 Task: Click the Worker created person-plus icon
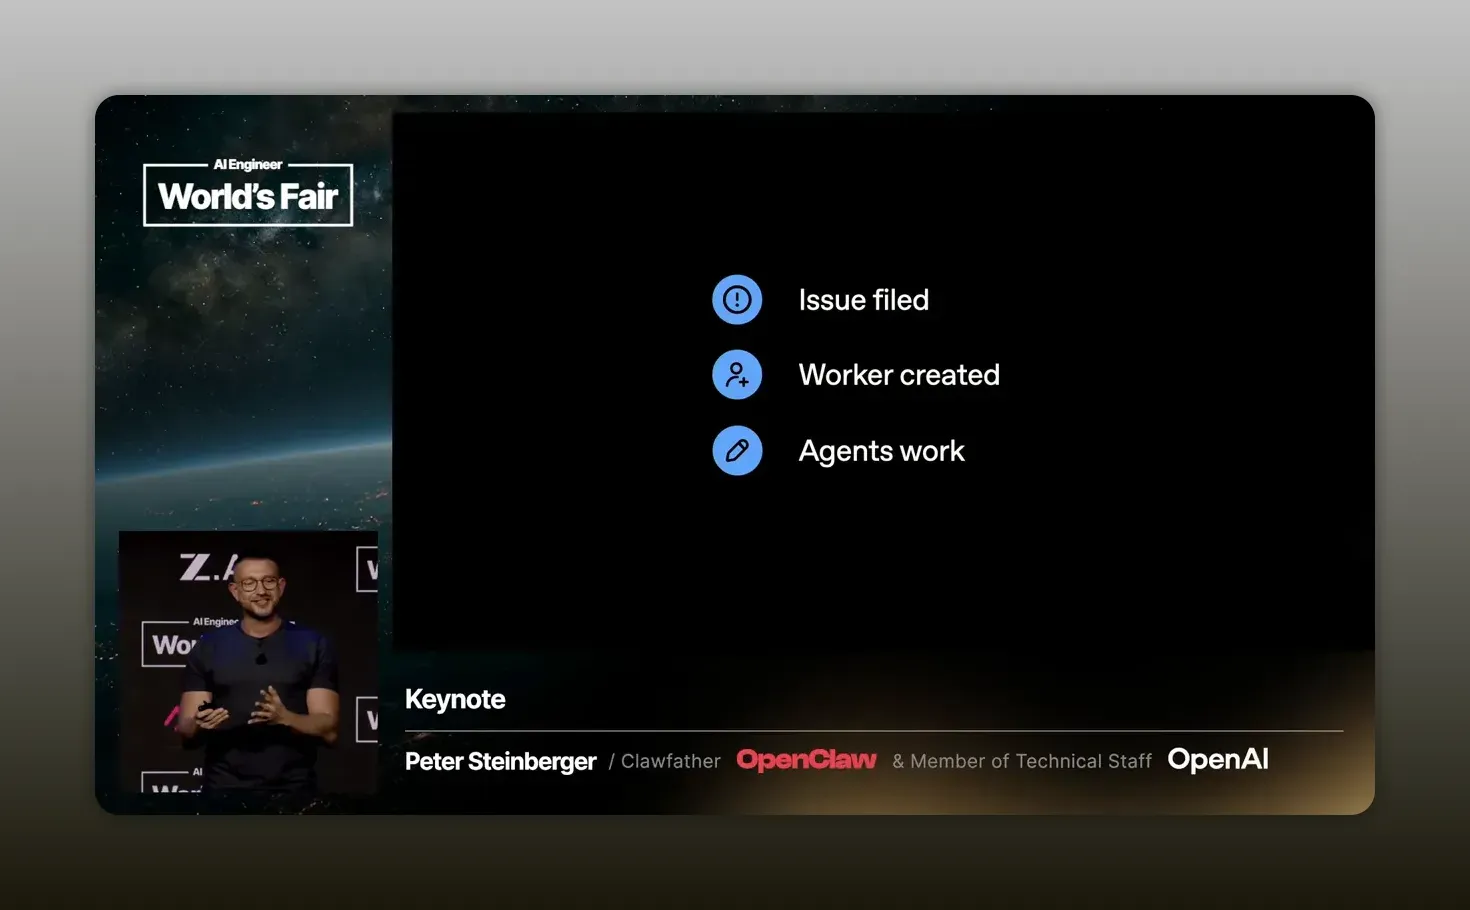(x=737, y=375)
